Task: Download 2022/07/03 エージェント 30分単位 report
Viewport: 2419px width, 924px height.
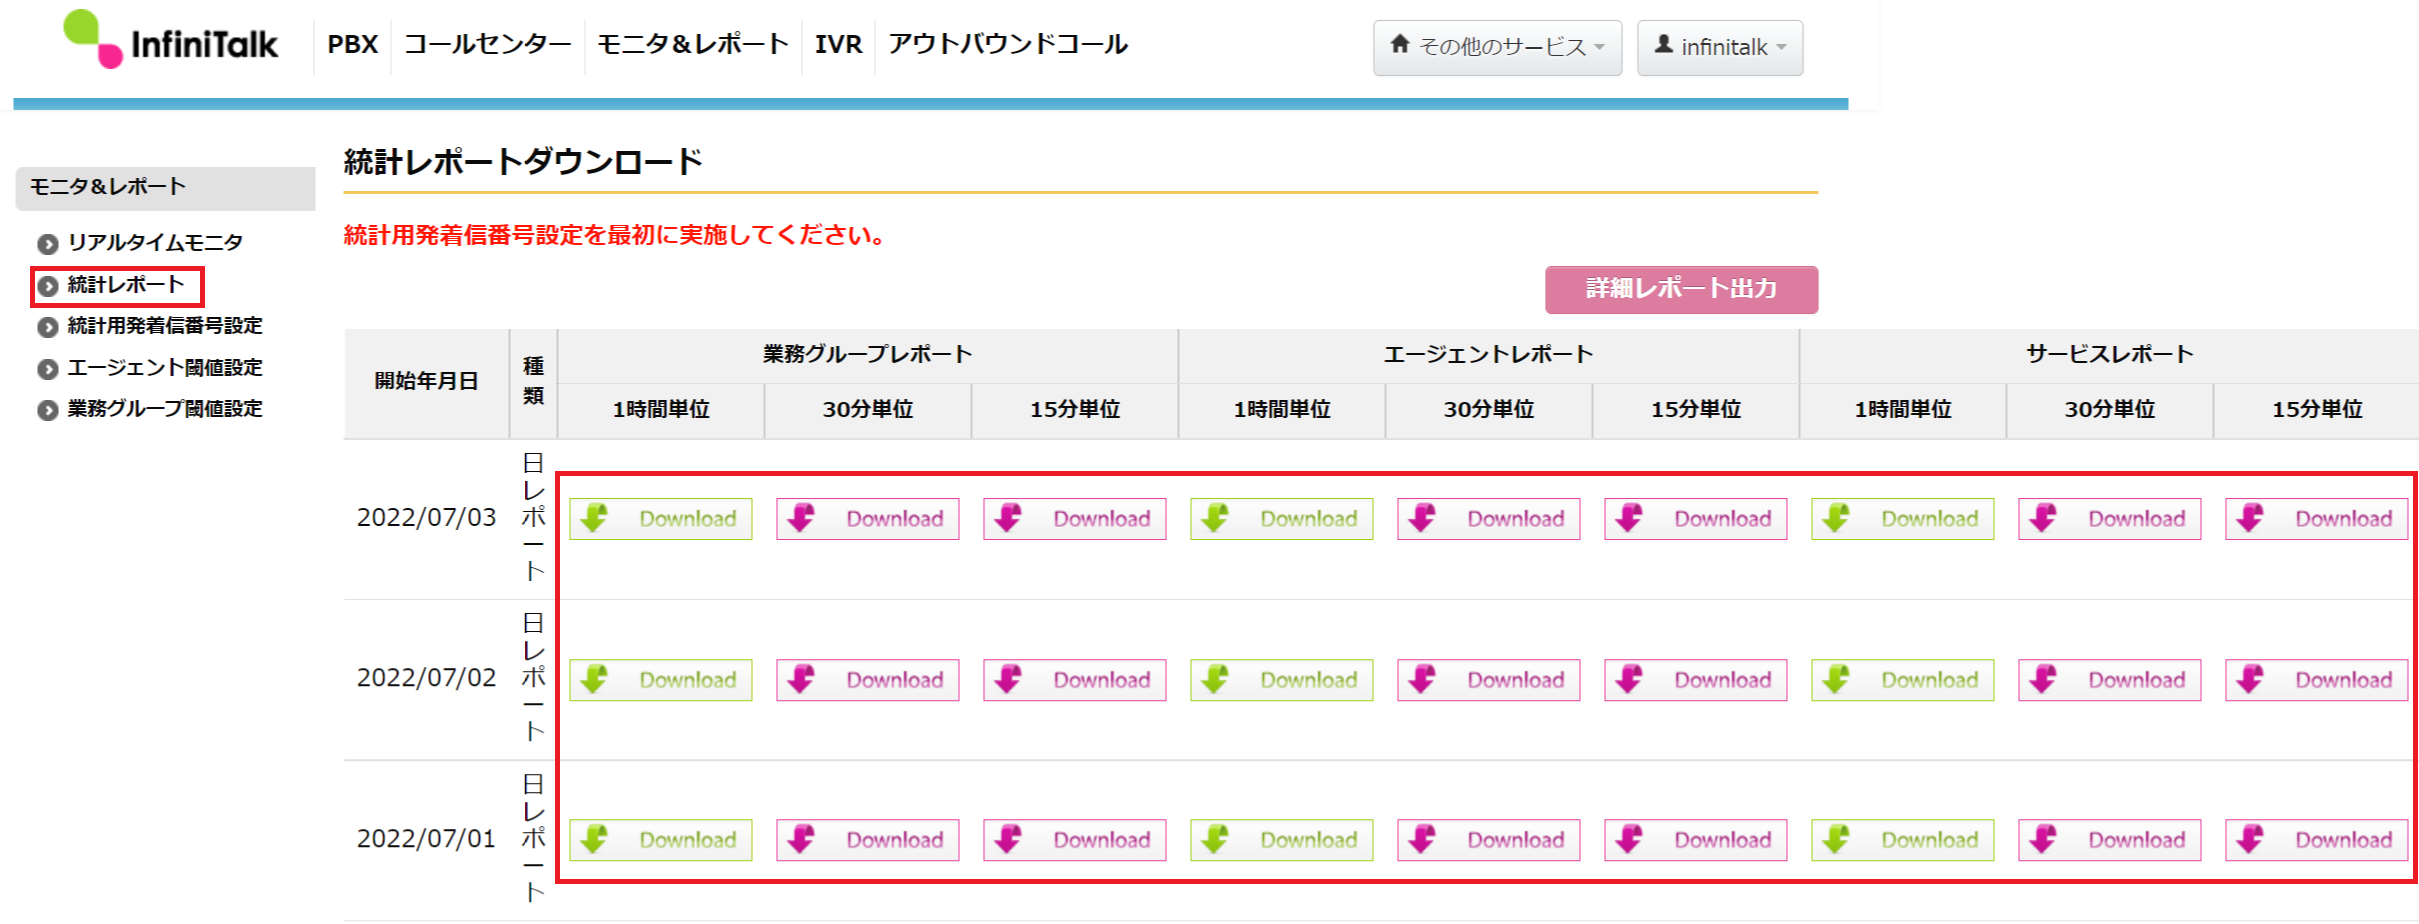Action: (x=1489, y=519)
